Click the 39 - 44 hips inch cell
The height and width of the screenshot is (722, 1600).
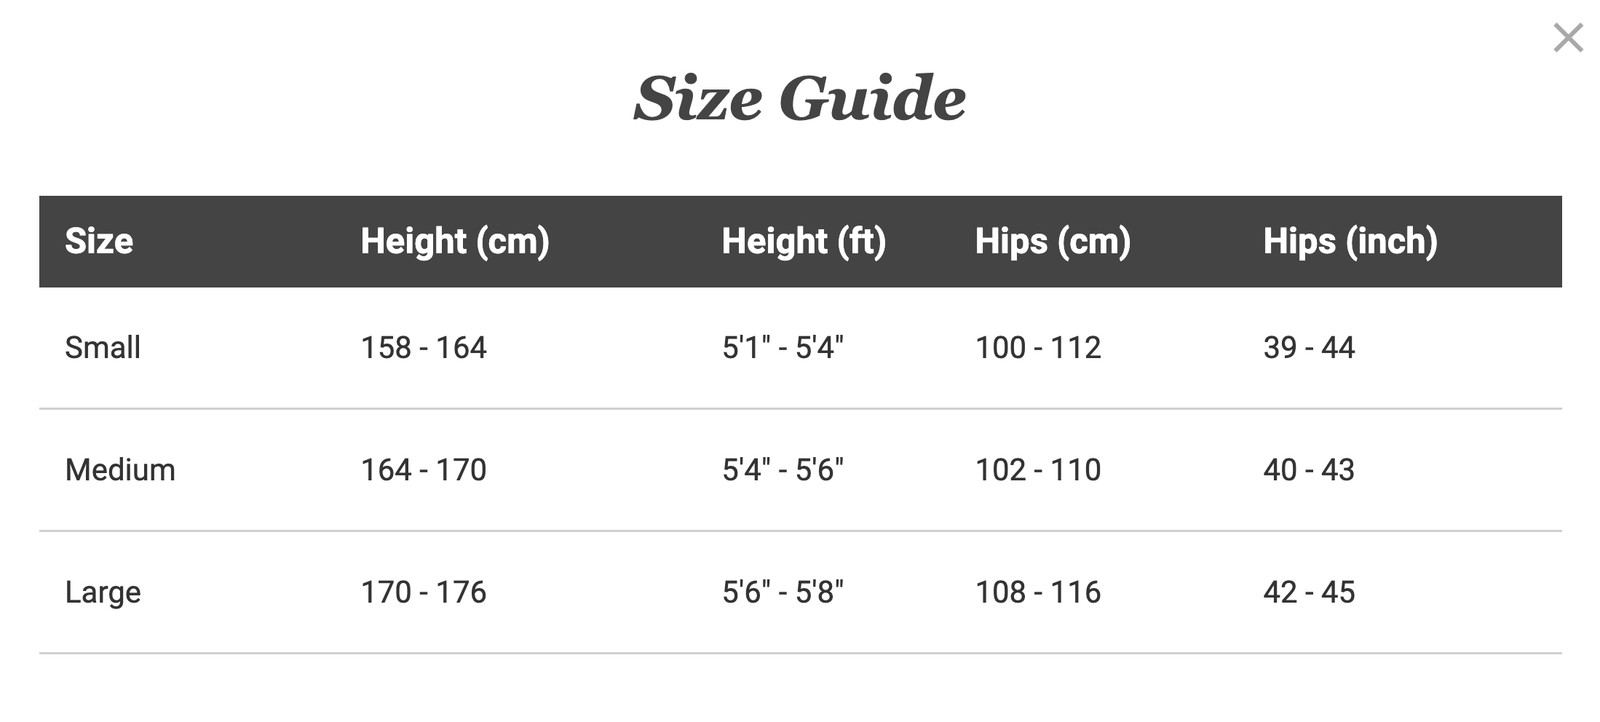tap(1309, 347)
